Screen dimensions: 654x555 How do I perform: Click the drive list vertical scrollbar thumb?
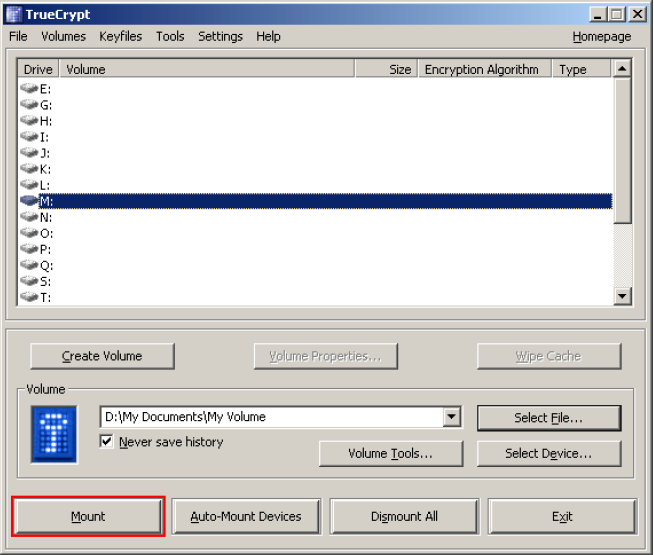pyautogui.click(x=622, y=151)
